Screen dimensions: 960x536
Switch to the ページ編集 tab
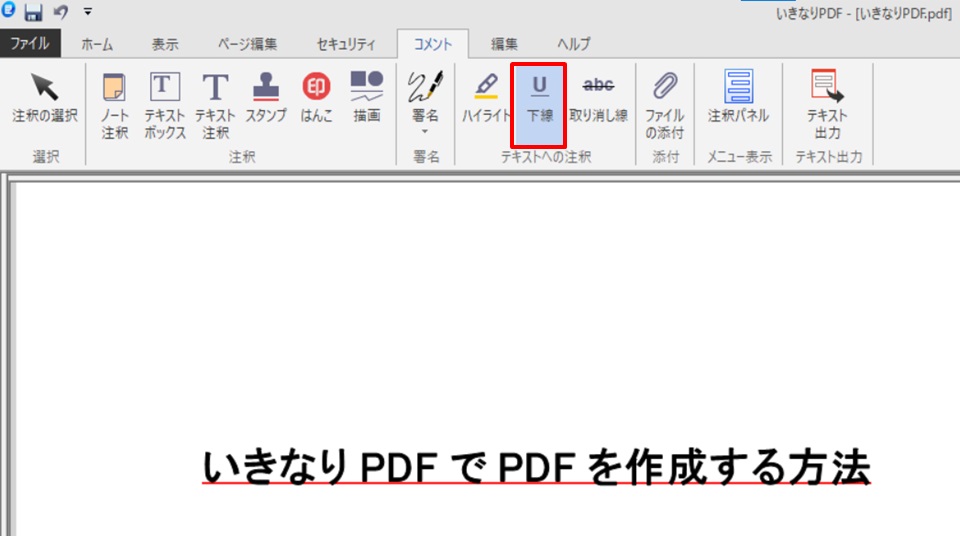248,44
